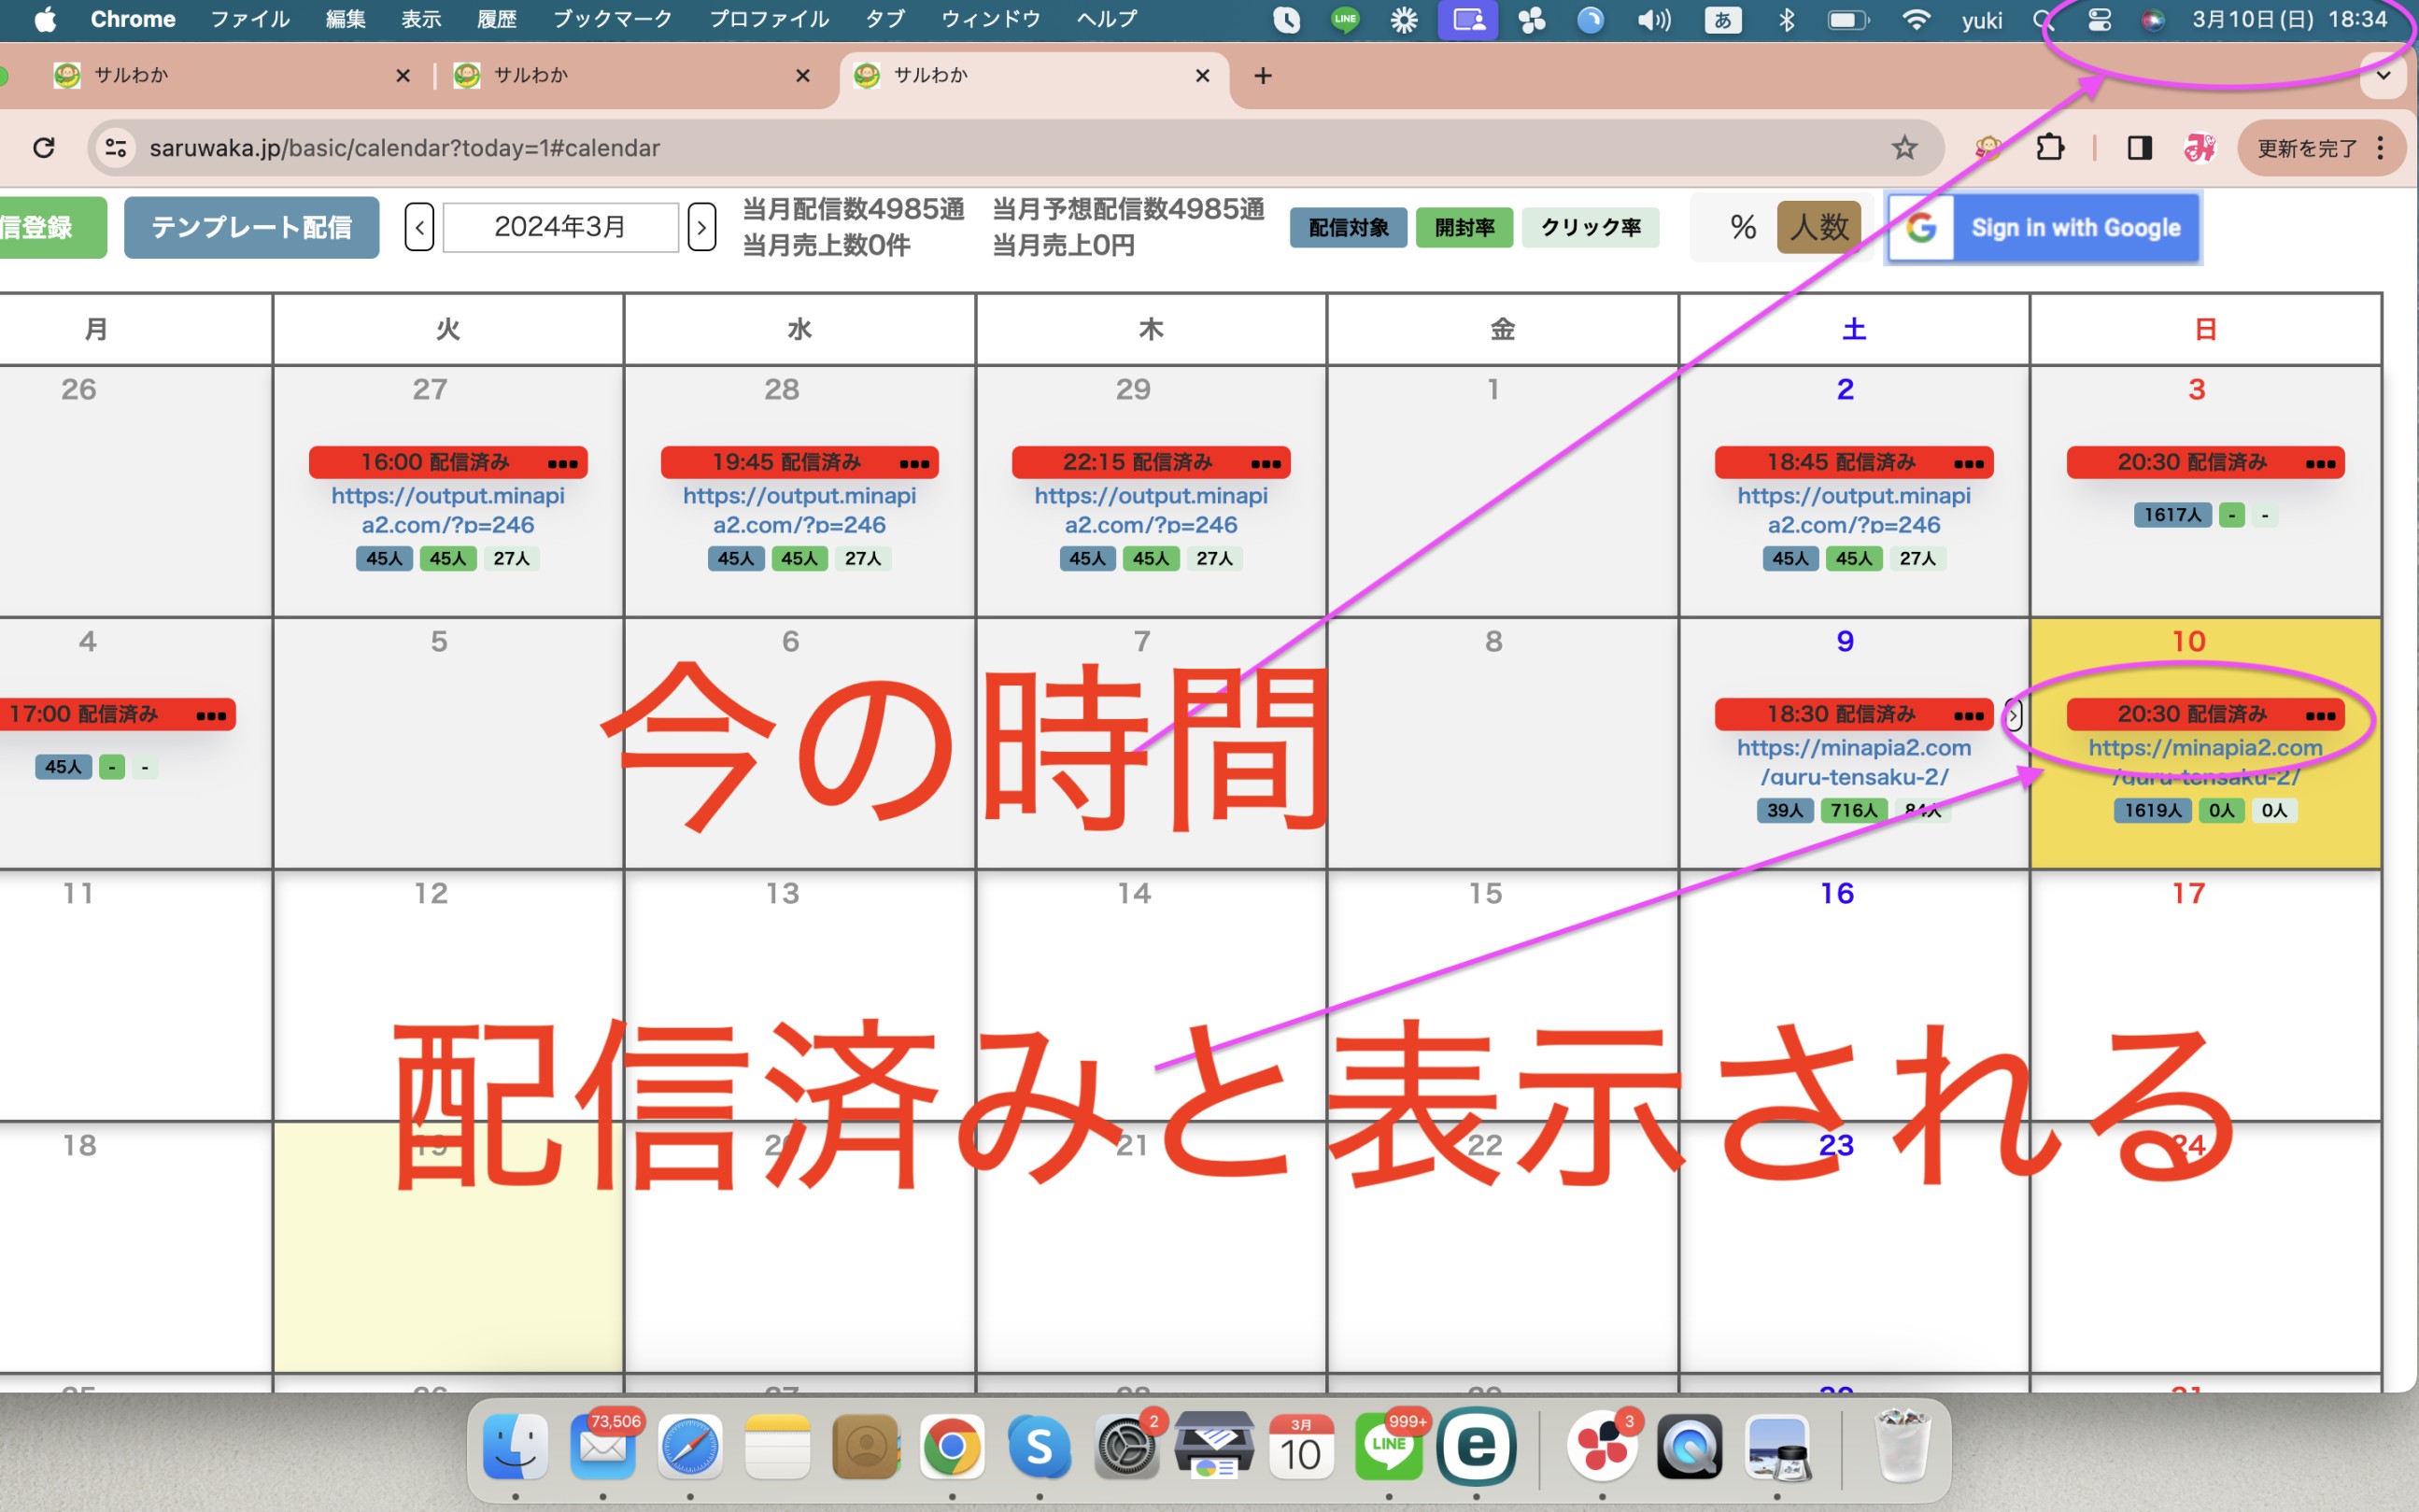This screenshot has width=2419, height=1512.
Task: Switch to the second サルわか tab
Action: coord(630,76)
